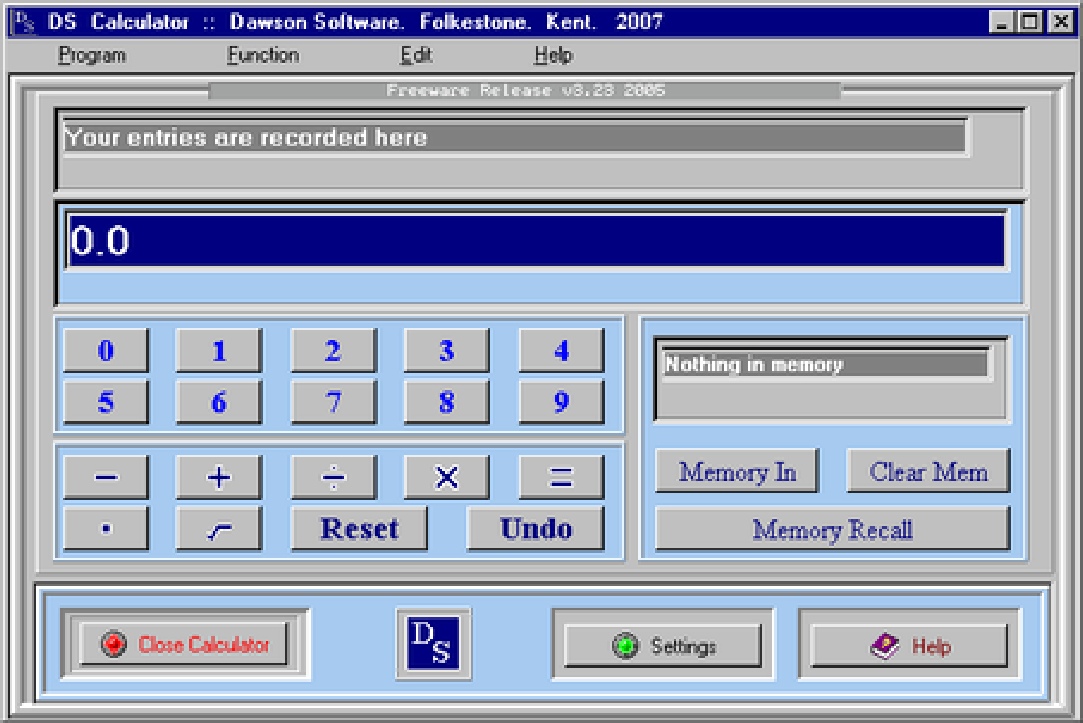This screenshot has width=1083, height=723.
Task: Open Help from the bottom bar
Action: pyautogui.click(x=908, y=644)
